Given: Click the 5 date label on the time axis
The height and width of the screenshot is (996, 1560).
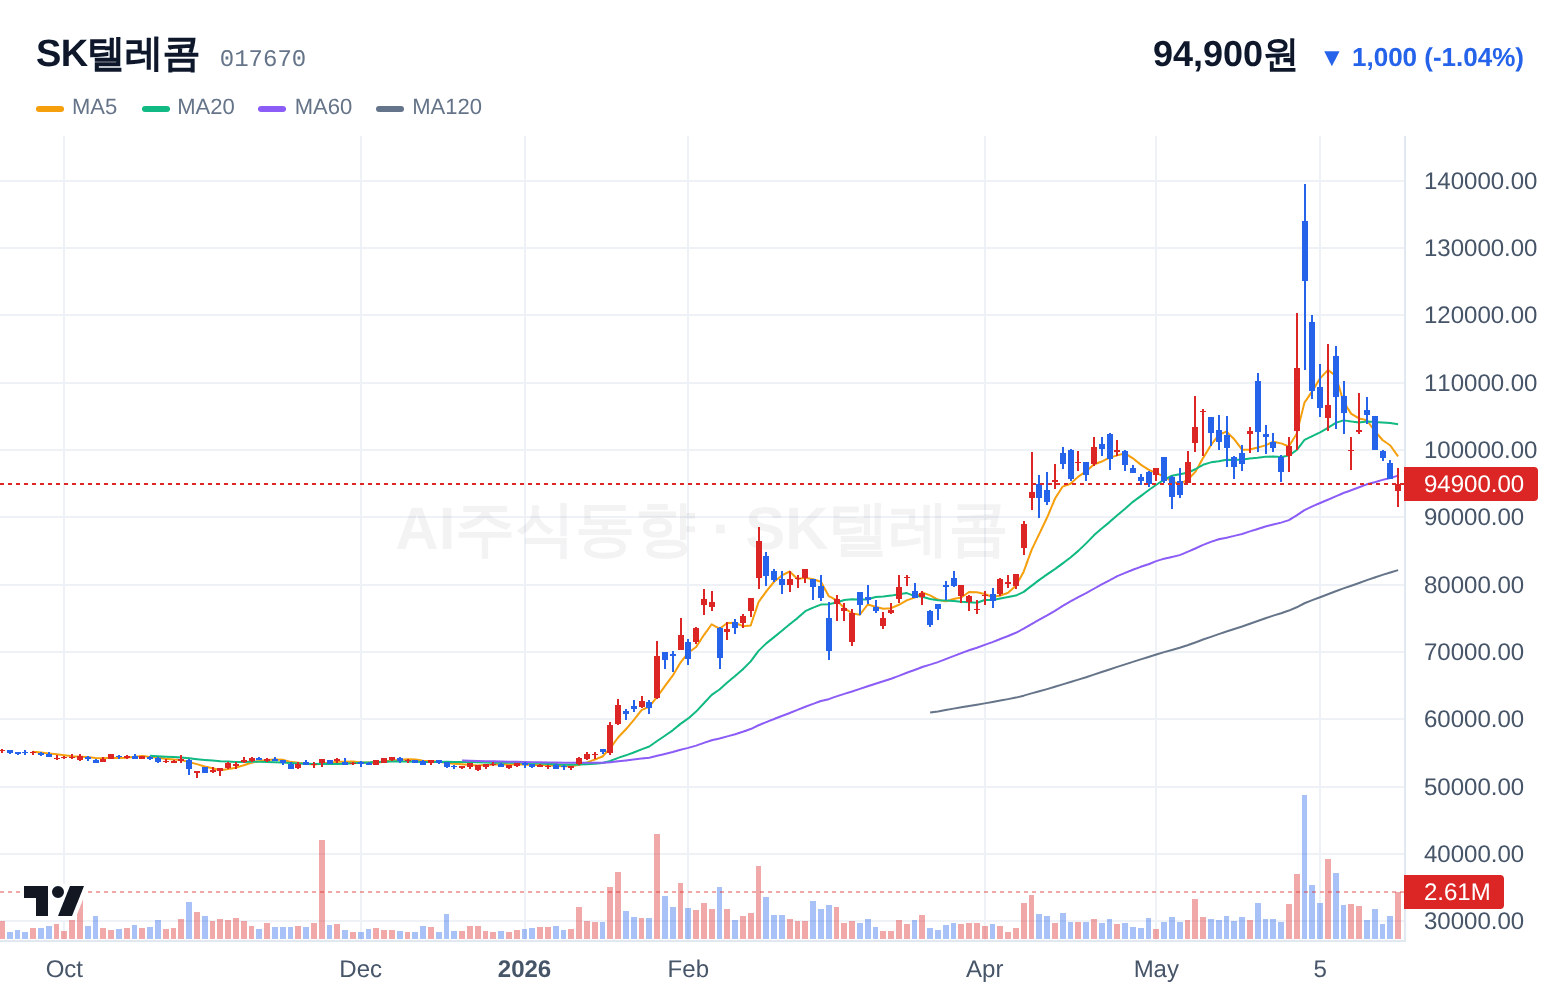Looking at the screenshot, I should 1320,969.
